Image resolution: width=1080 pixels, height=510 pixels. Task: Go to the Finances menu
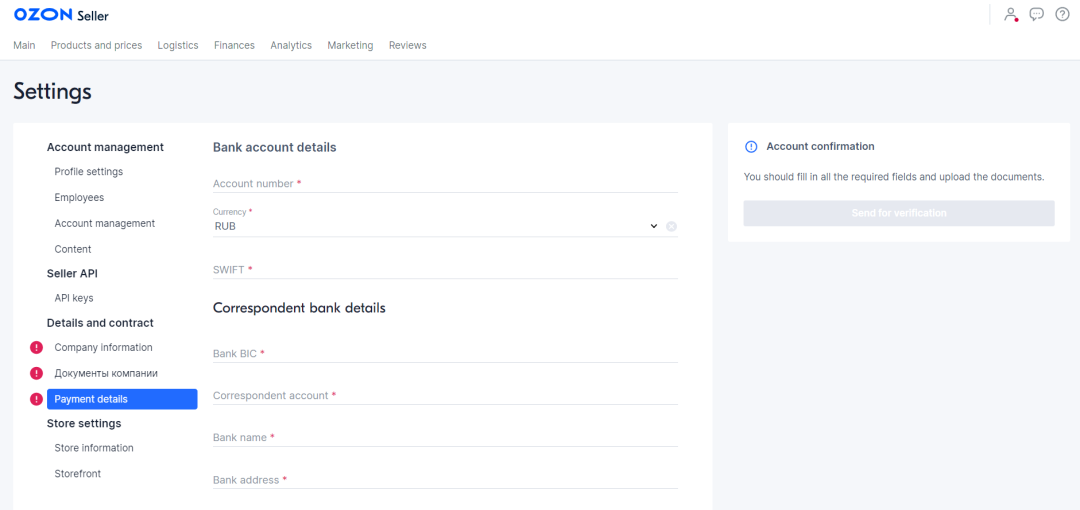(234, 45)
